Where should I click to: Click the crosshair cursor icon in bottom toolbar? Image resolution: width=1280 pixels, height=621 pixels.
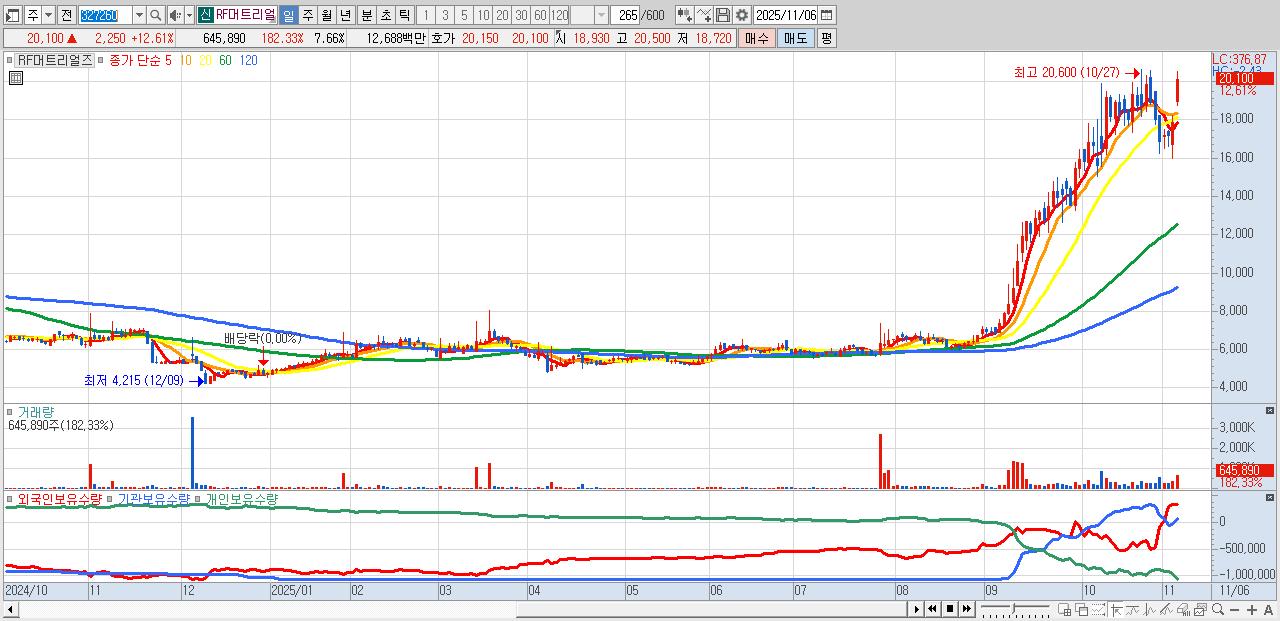tap(1116, 610)
